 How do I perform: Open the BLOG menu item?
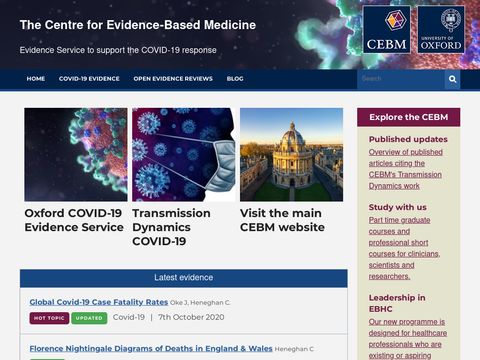(x=235, y=79)
